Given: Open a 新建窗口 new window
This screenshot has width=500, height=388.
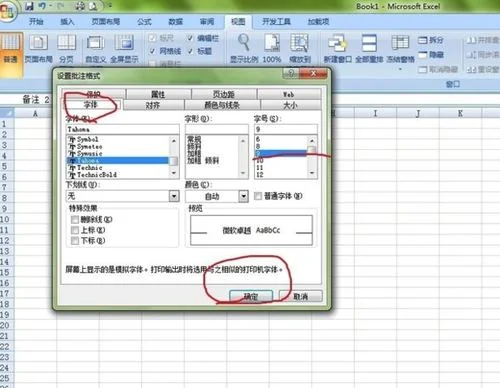Looking at the screenshot, I should [x=337, y=49].
